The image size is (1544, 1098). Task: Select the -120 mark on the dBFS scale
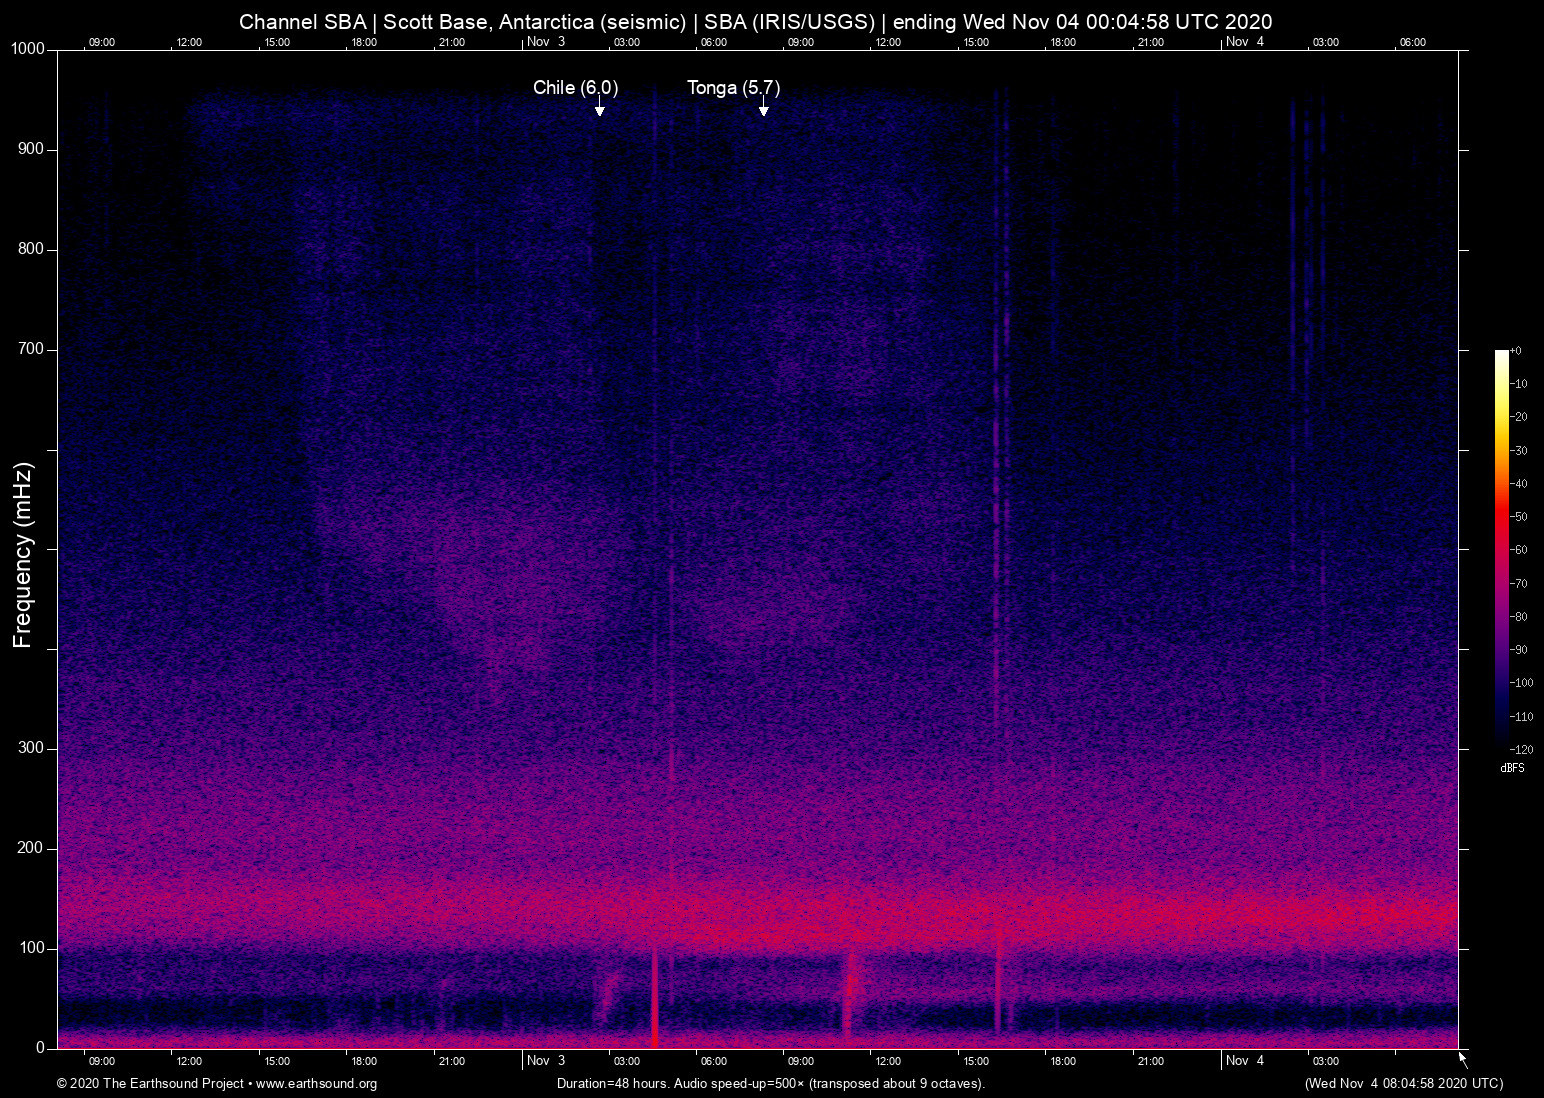pos(1520,749)
